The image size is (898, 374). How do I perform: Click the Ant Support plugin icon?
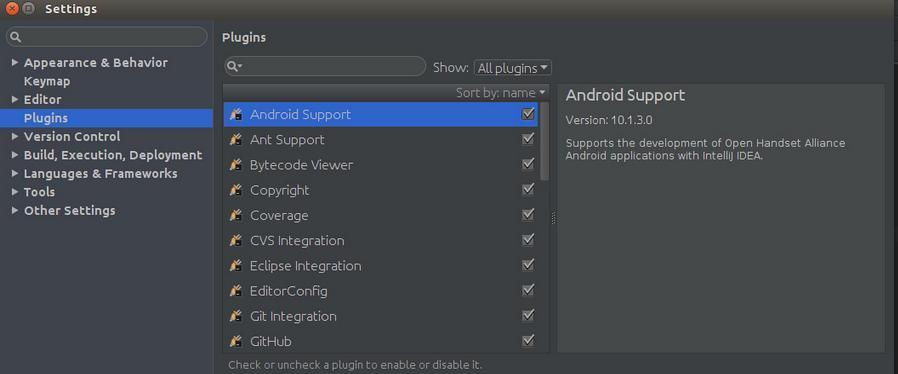tap(235, 140)
